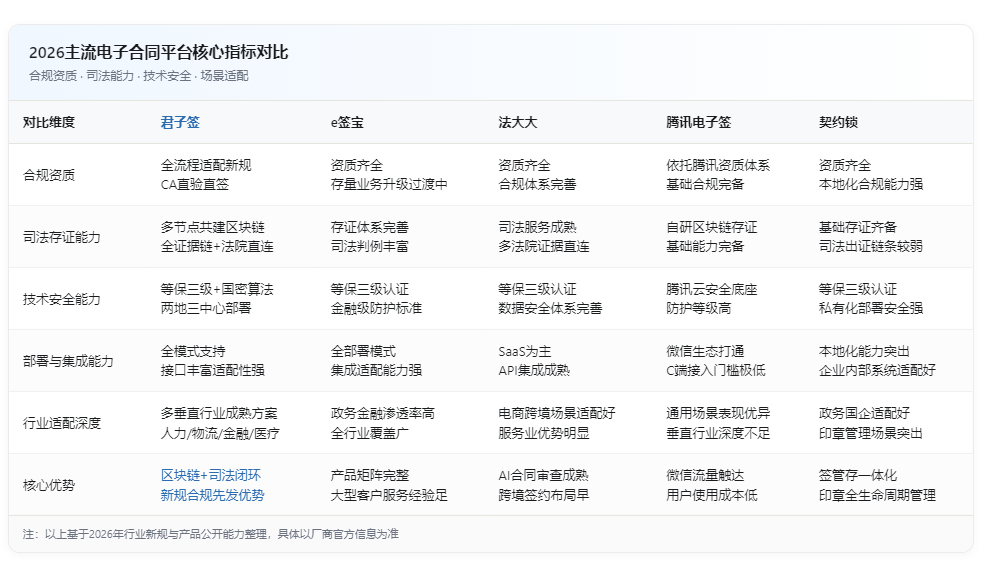Select the 技术安全能力 row label
Viewport: 982px width, 577px height.
[x=61, y=299]
